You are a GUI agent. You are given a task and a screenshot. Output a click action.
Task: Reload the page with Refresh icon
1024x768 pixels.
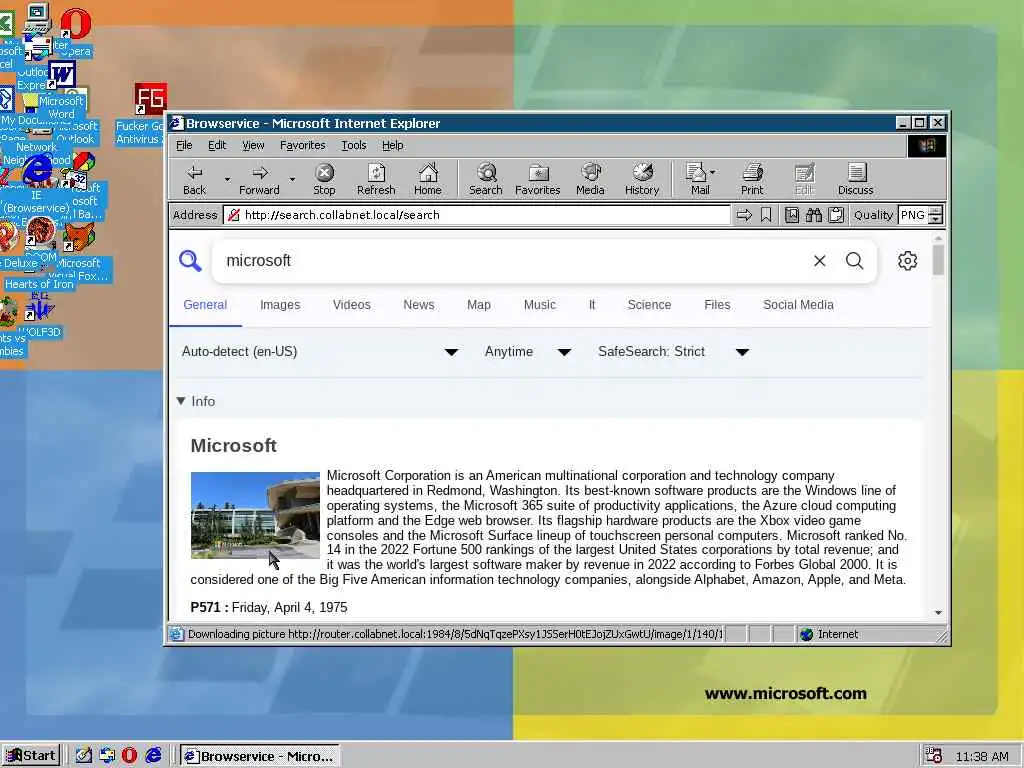pos(376,179)
